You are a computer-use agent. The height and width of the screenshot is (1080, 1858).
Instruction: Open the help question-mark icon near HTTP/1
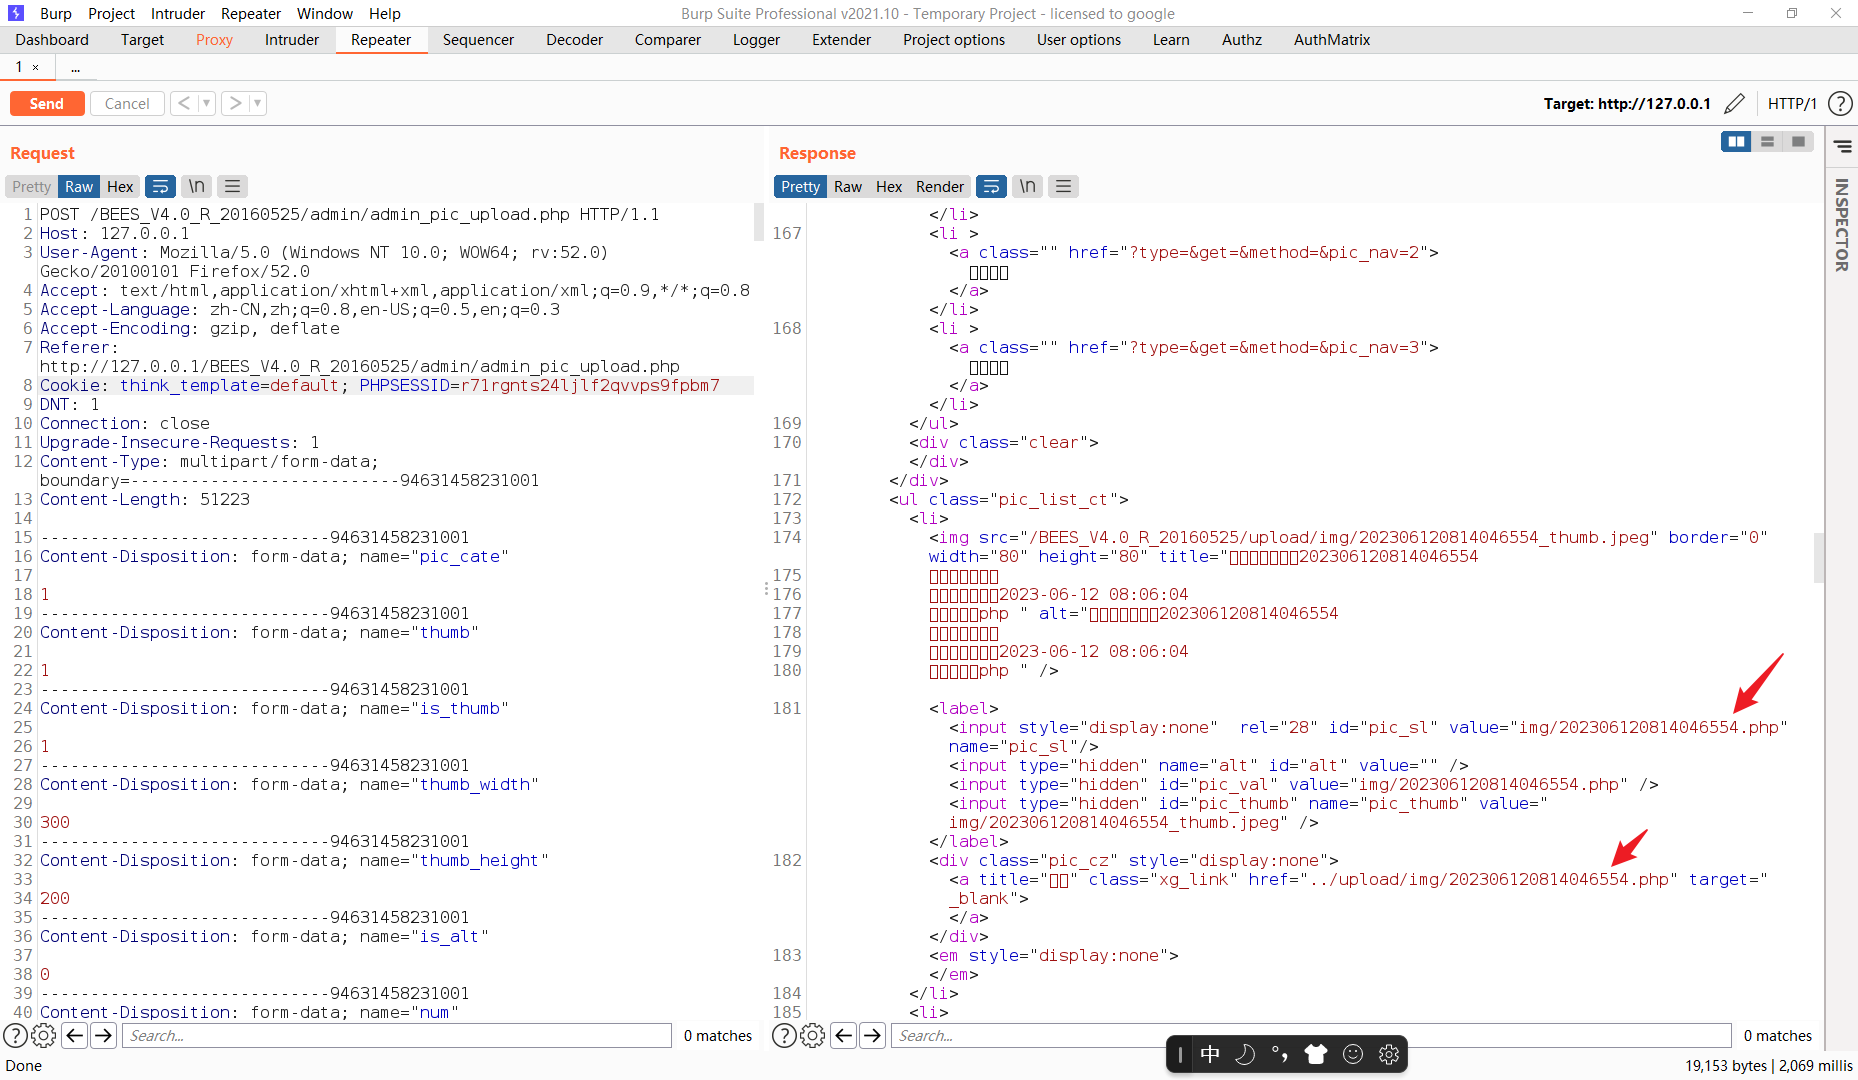coord(1840,103)
